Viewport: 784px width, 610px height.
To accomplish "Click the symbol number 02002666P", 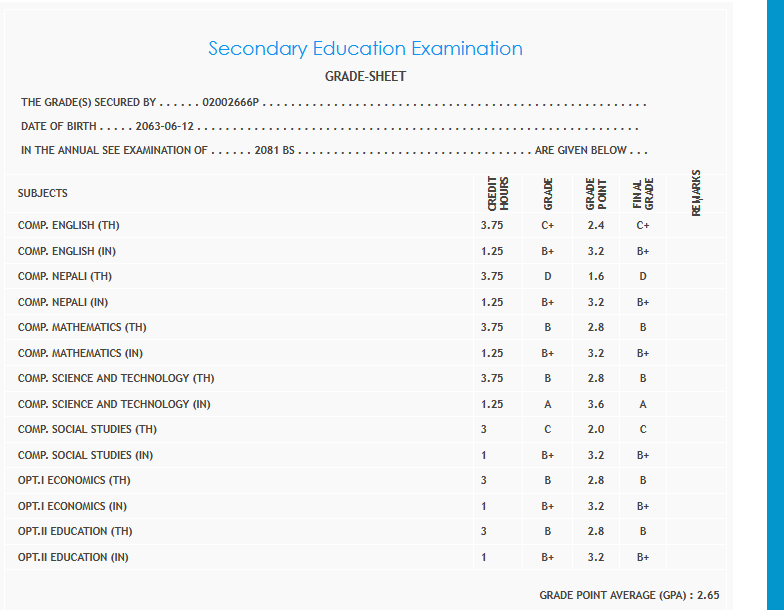I will 231,102.
